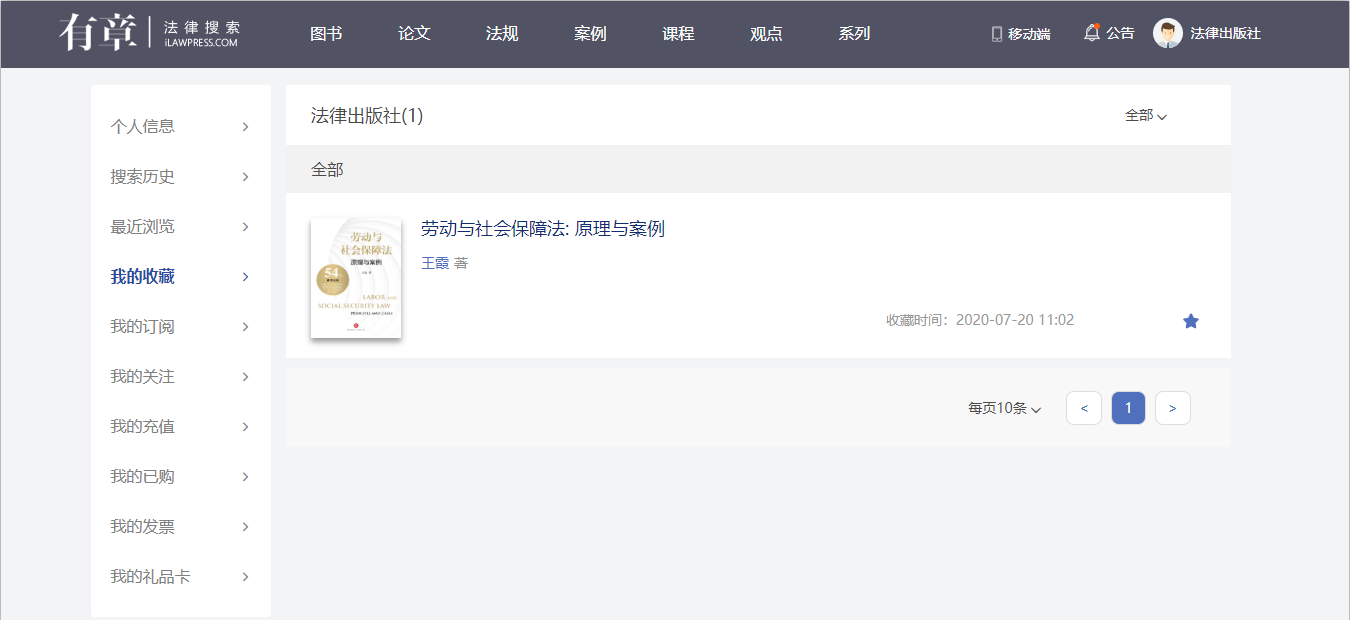Image resolution: width=1350 pixels, height=620 pixels.
Task: Open 搜索历史 in the sidebar
Action: pos(142,177)
